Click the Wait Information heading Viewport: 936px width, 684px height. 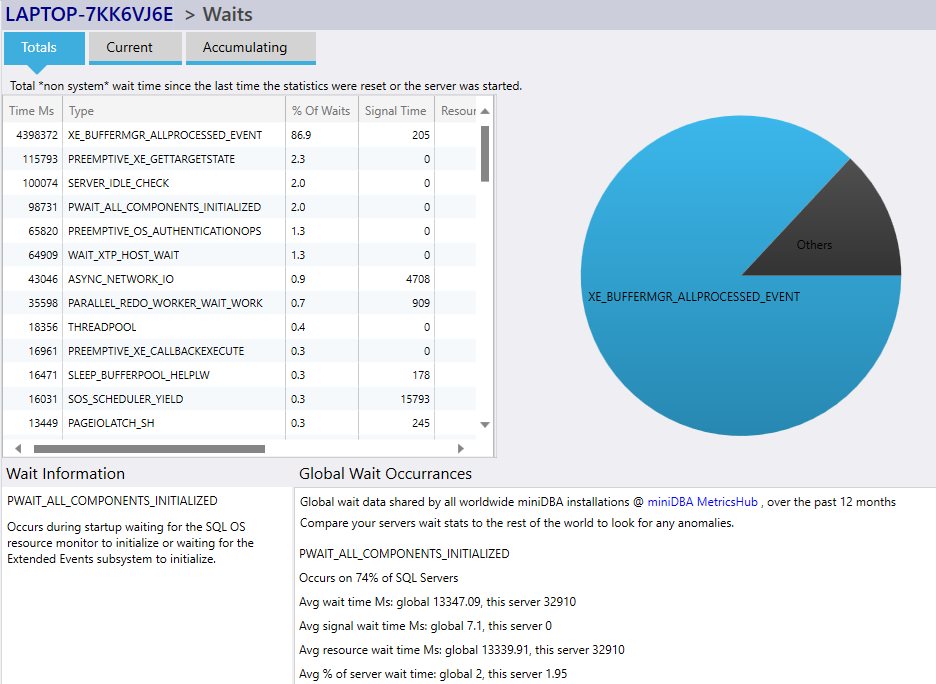click(x=66, y=474)
